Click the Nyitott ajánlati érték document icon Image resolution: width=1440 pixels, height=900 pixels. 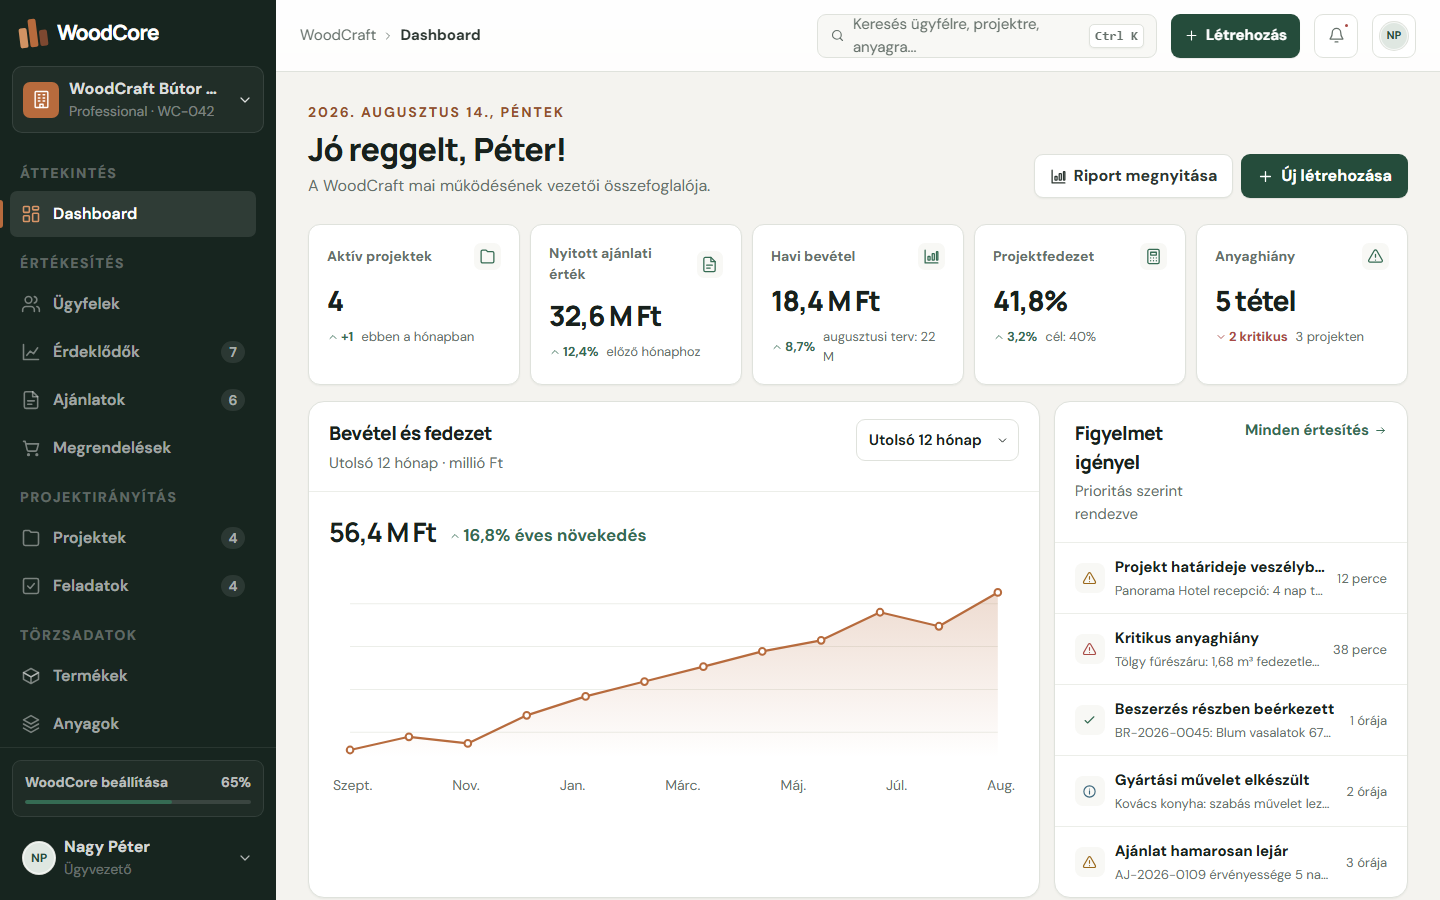click(709, 265)
